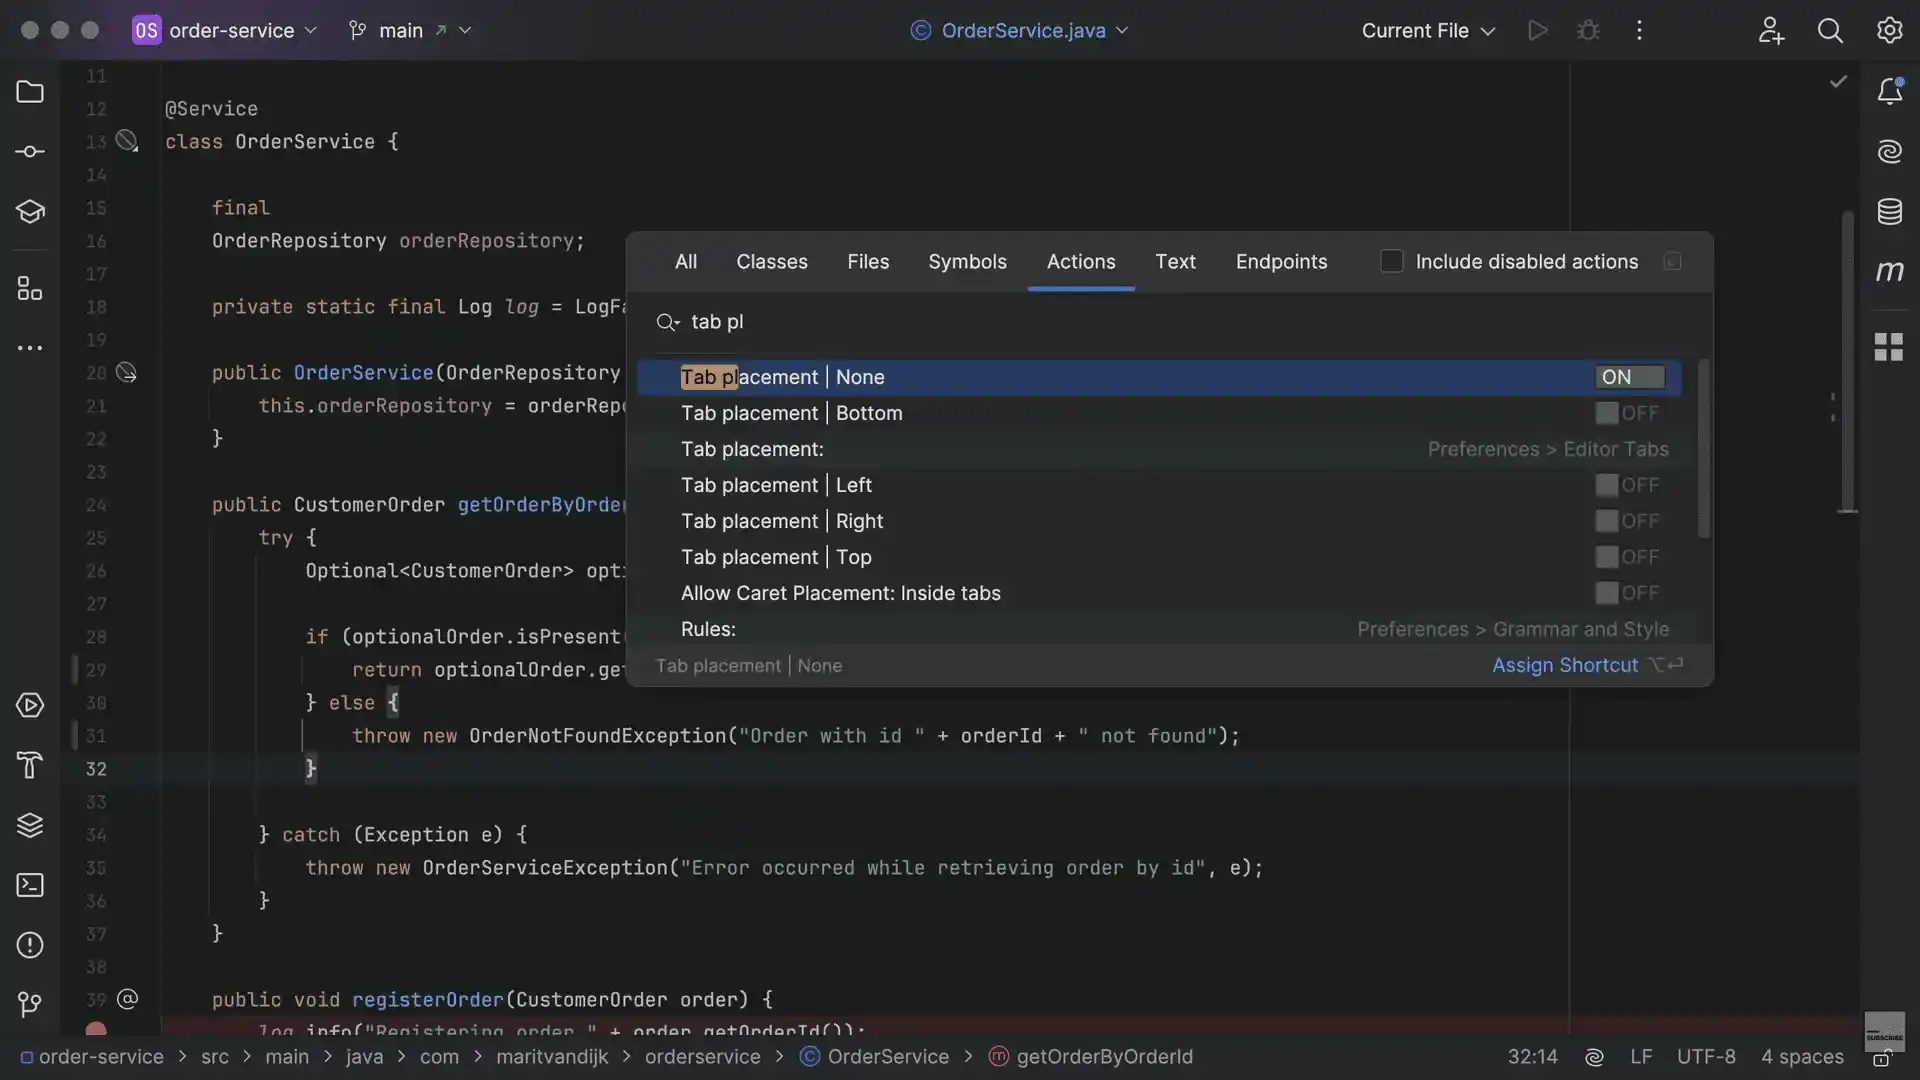Open the Current File run configuration dropdown
The image size is (1920, 1080).
1428,30
